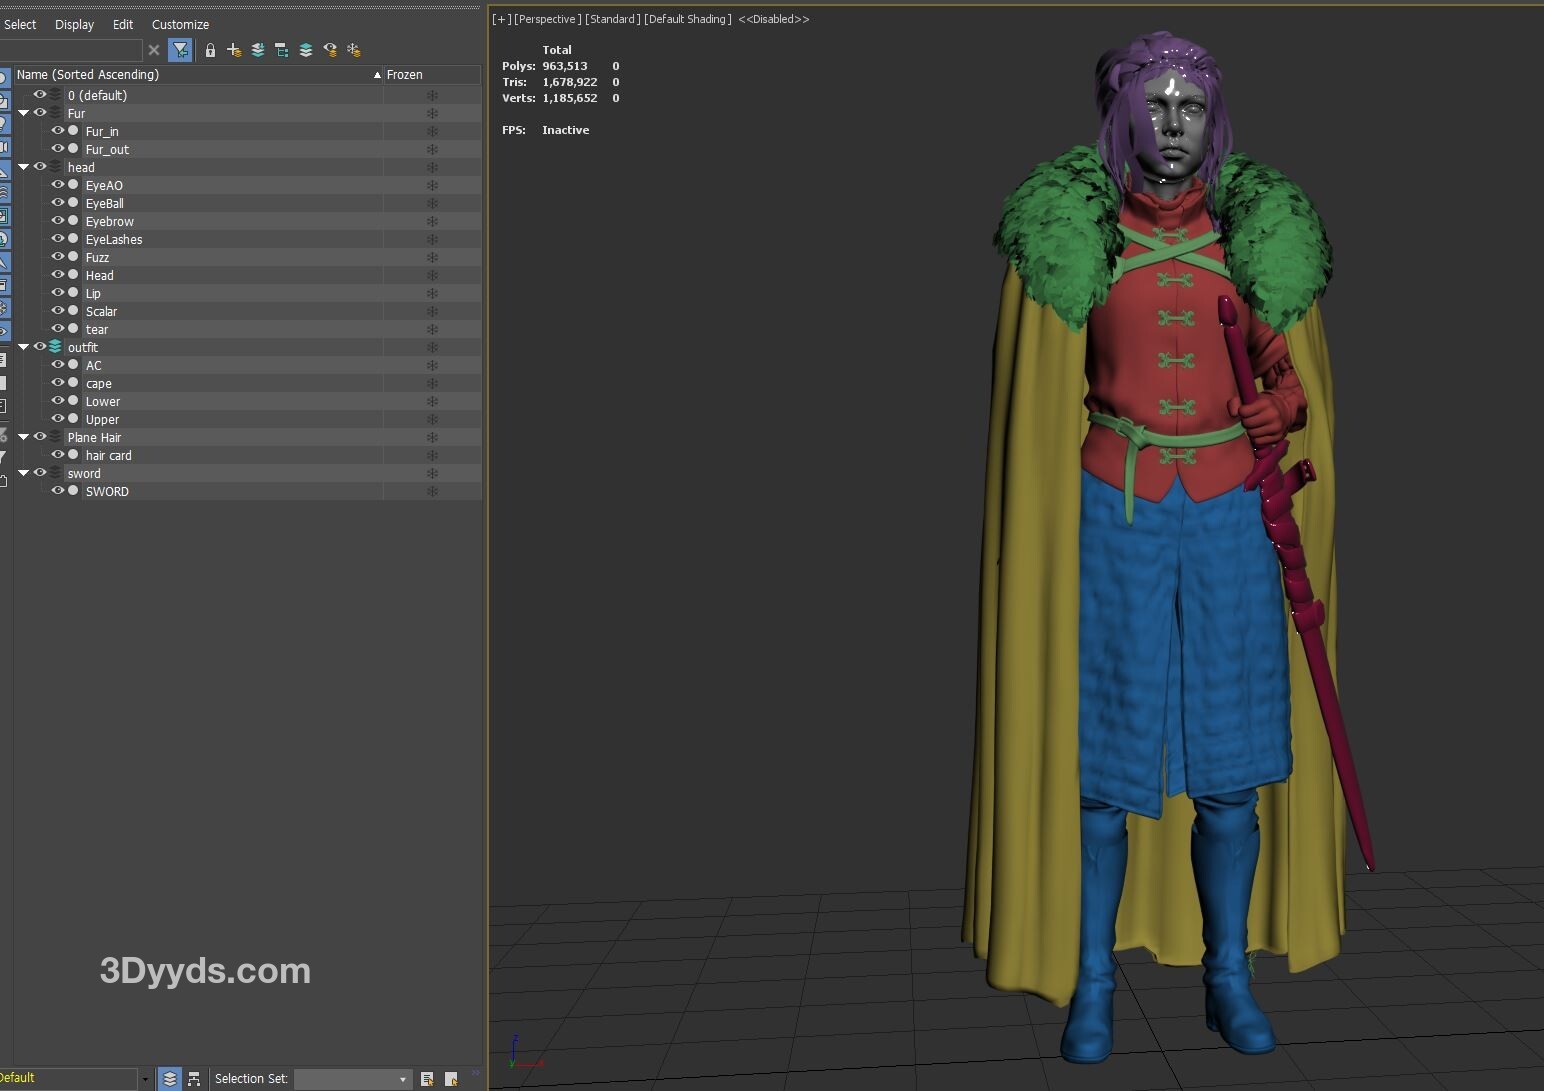The width and height of the screenshot is (1544, 1091).
Task: Collapse the head layer tree
Action: pyautogui.click(x=23, y=167)
